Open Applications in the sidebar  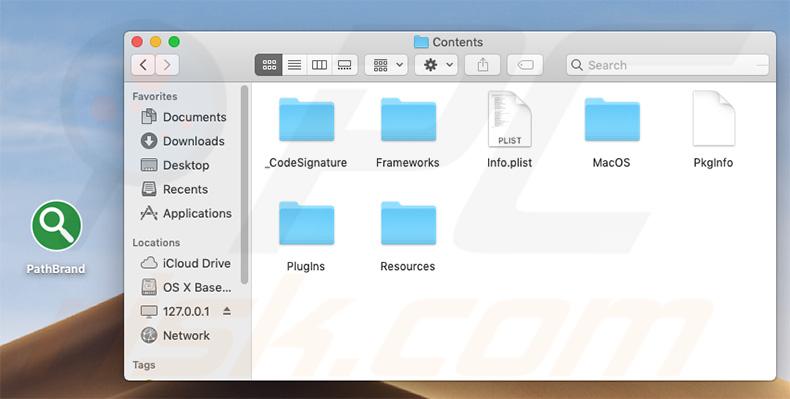coord(186,214)
